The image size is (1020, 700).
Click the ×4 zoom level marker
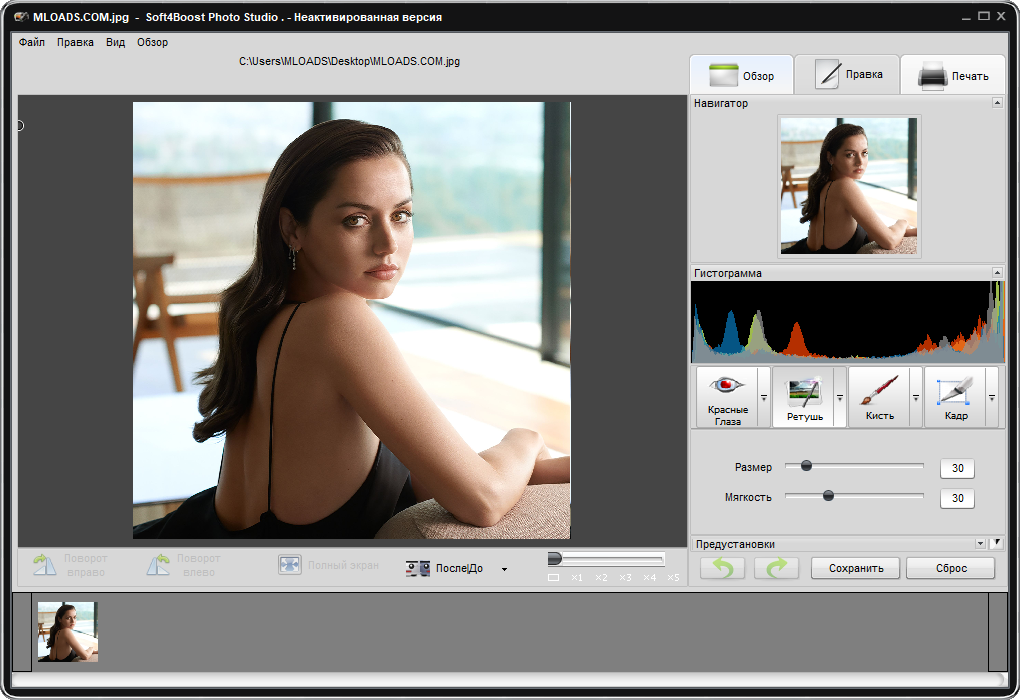pos(649,578)
